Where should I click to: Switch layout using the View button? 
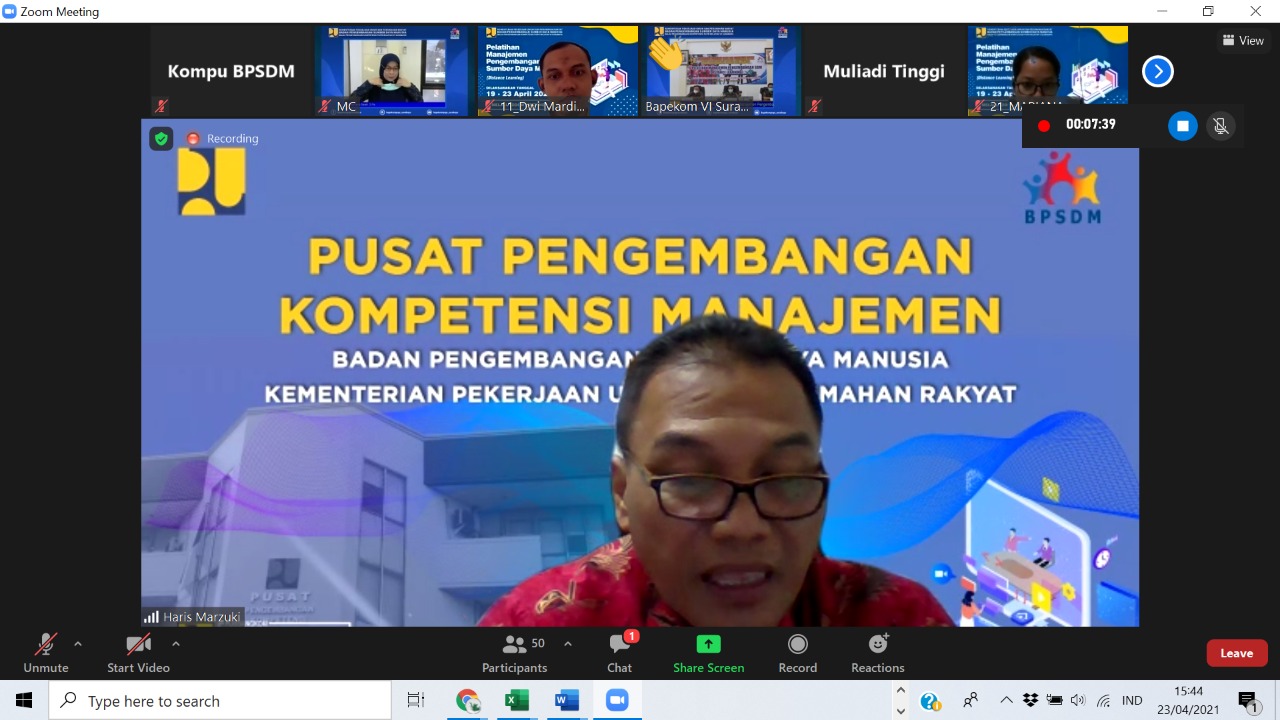coord(1243,41)
